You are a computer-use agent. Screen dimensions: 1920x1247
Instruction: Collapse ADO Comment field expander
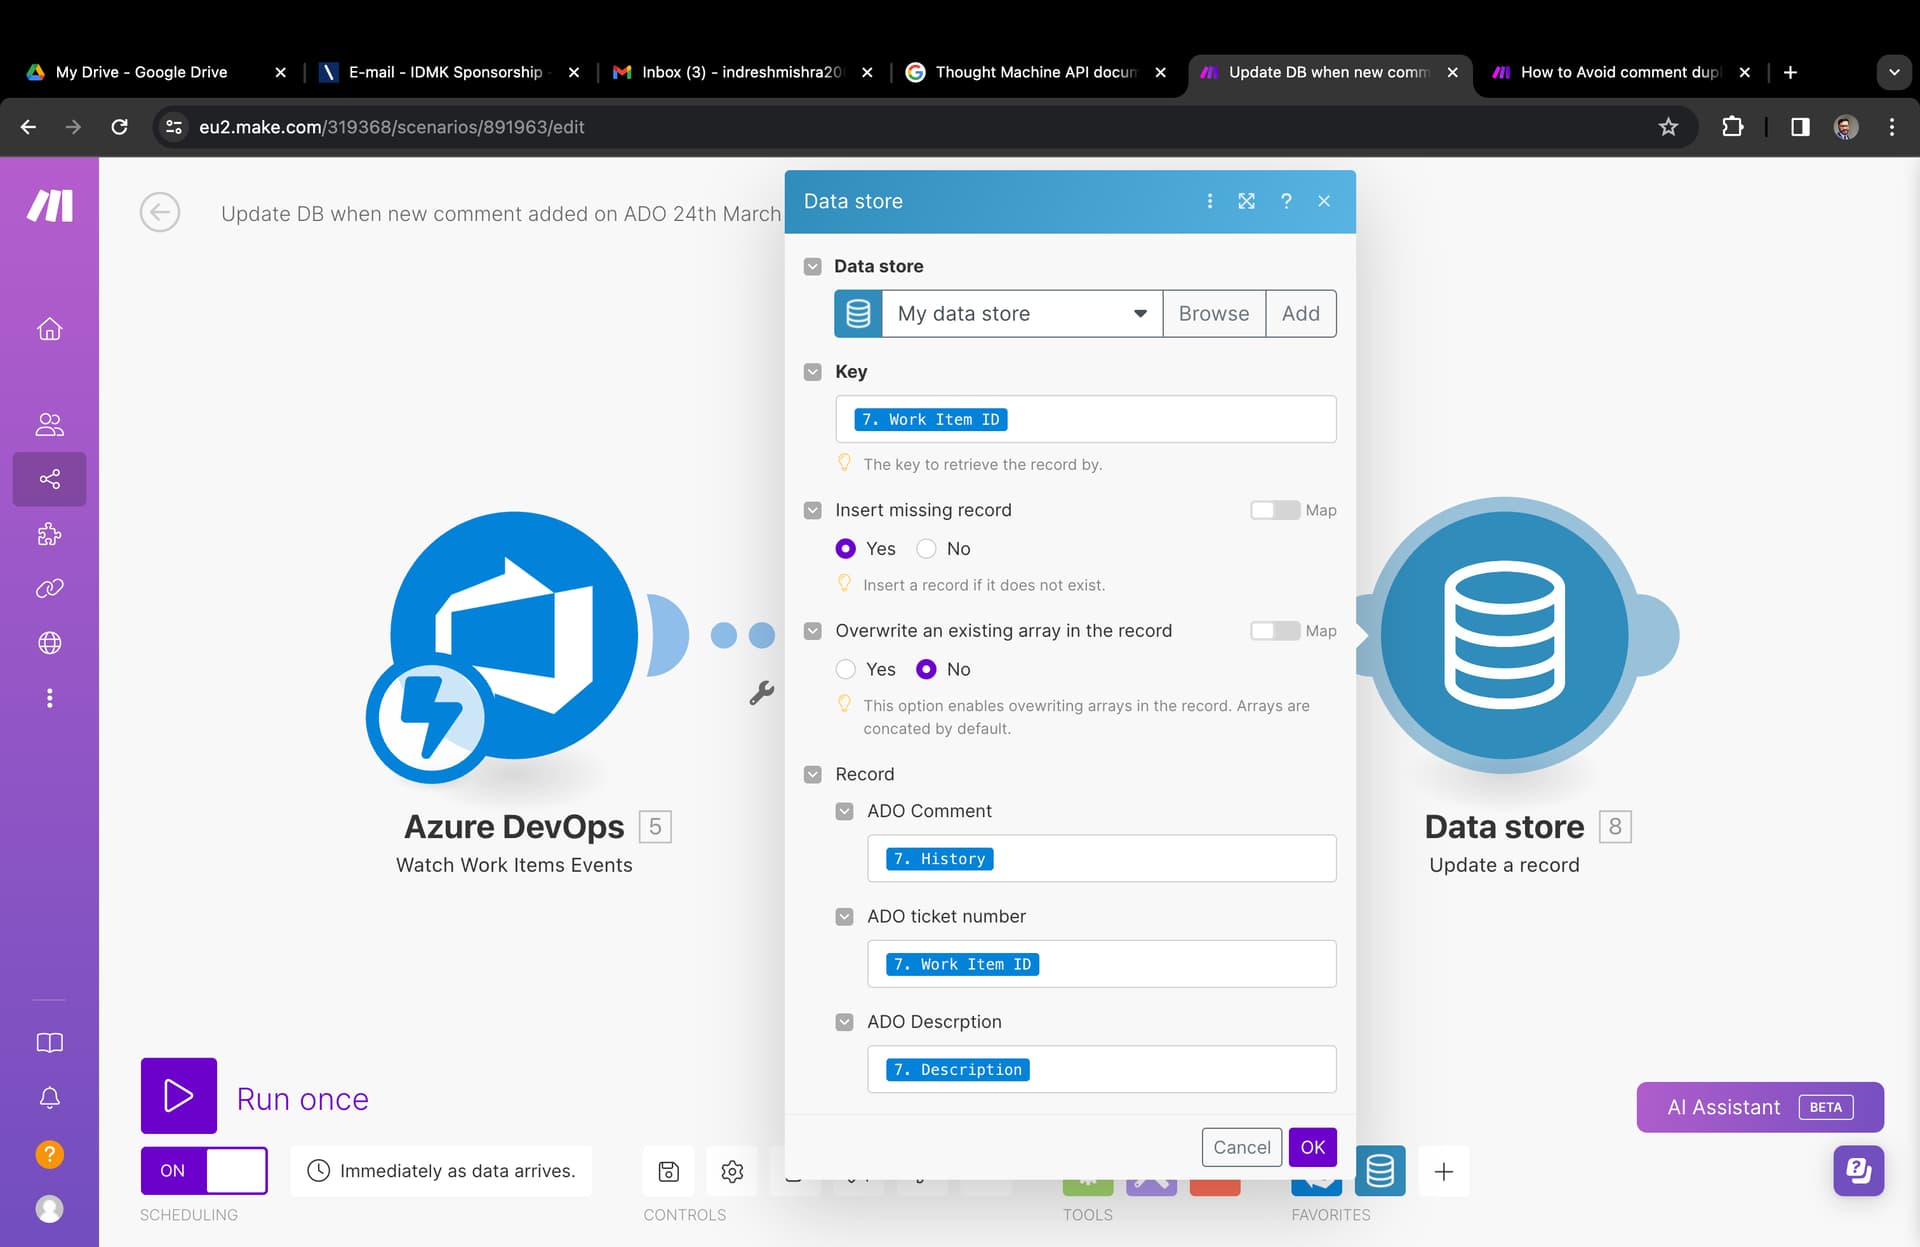tap(845, 811)
